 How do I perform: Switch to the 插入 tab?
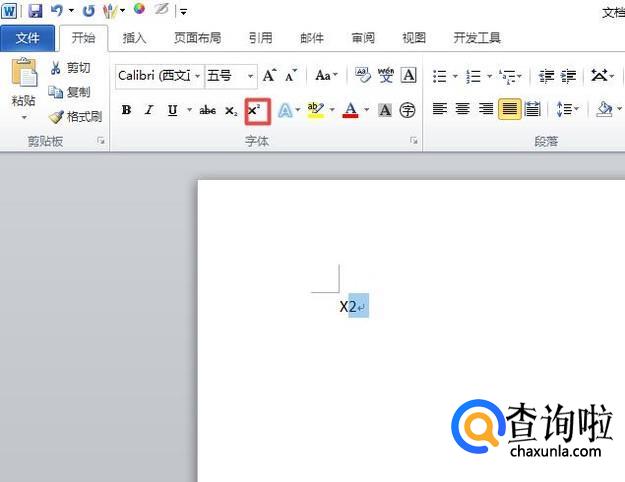click(x=134, y=38)
